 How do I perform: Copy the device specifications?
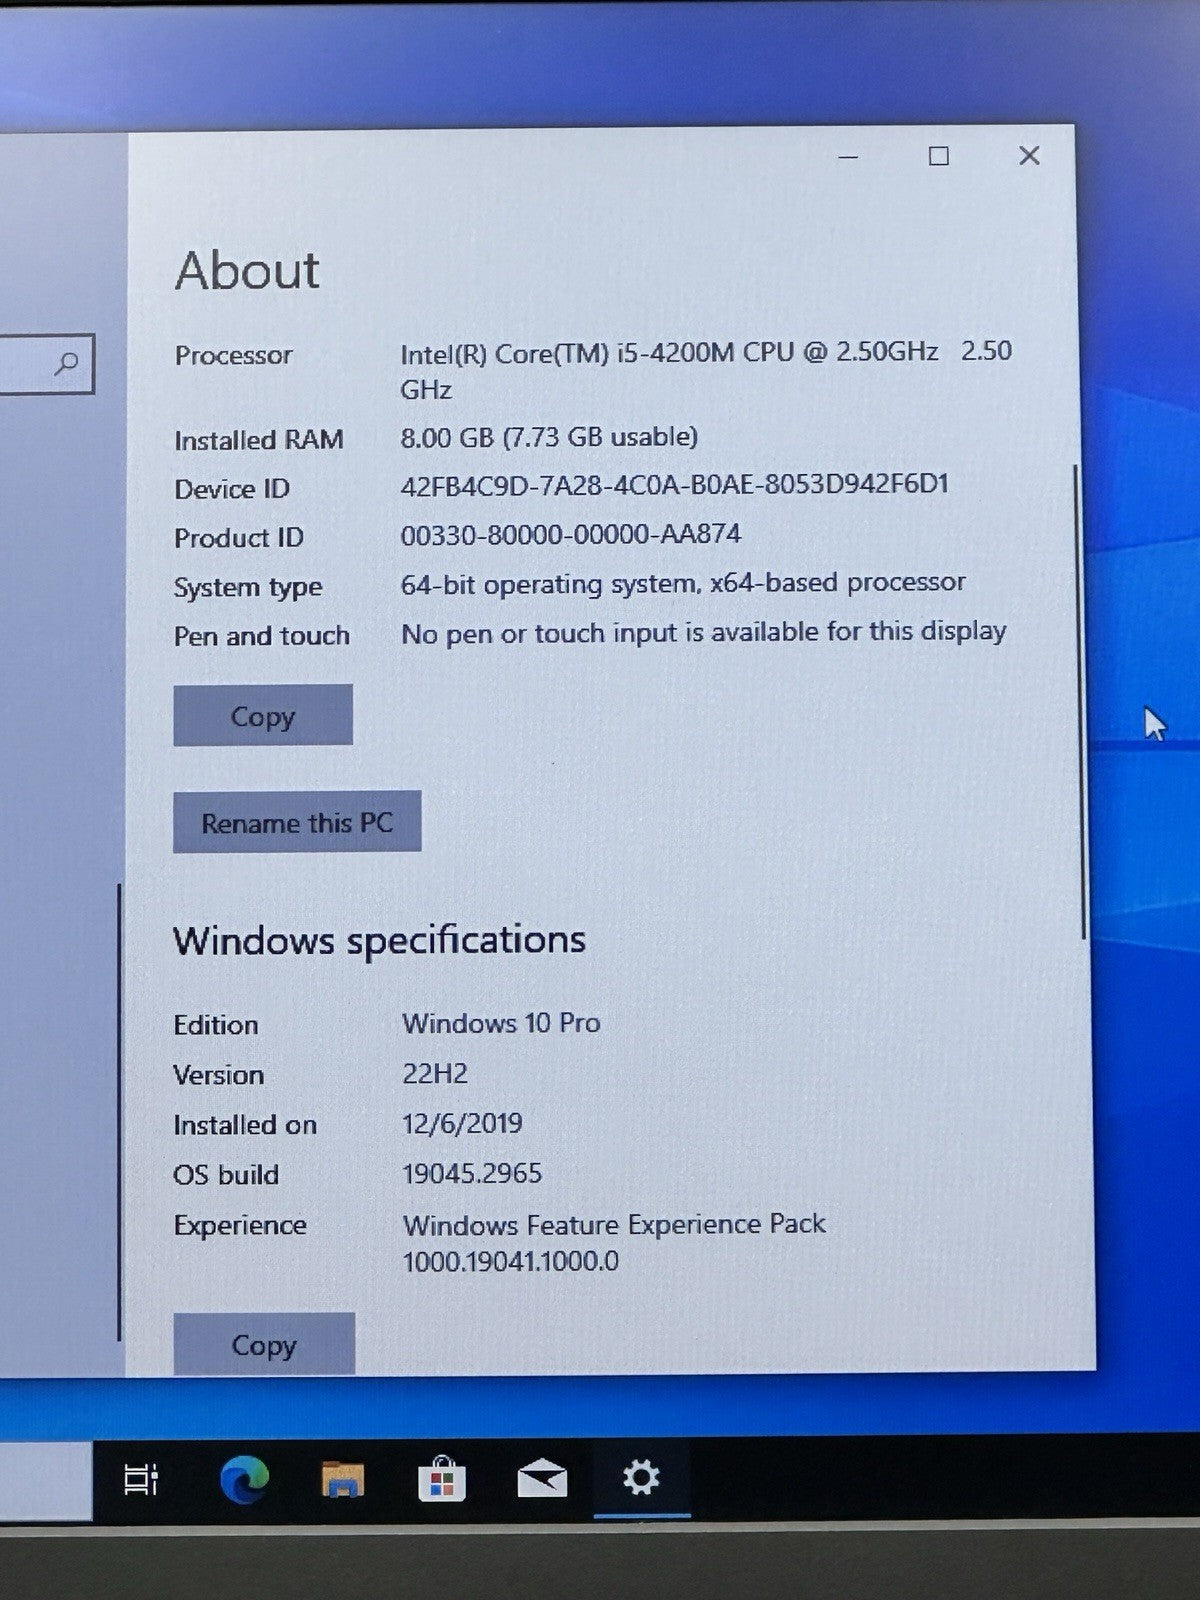pyautogui.click(x=263, y=715)
